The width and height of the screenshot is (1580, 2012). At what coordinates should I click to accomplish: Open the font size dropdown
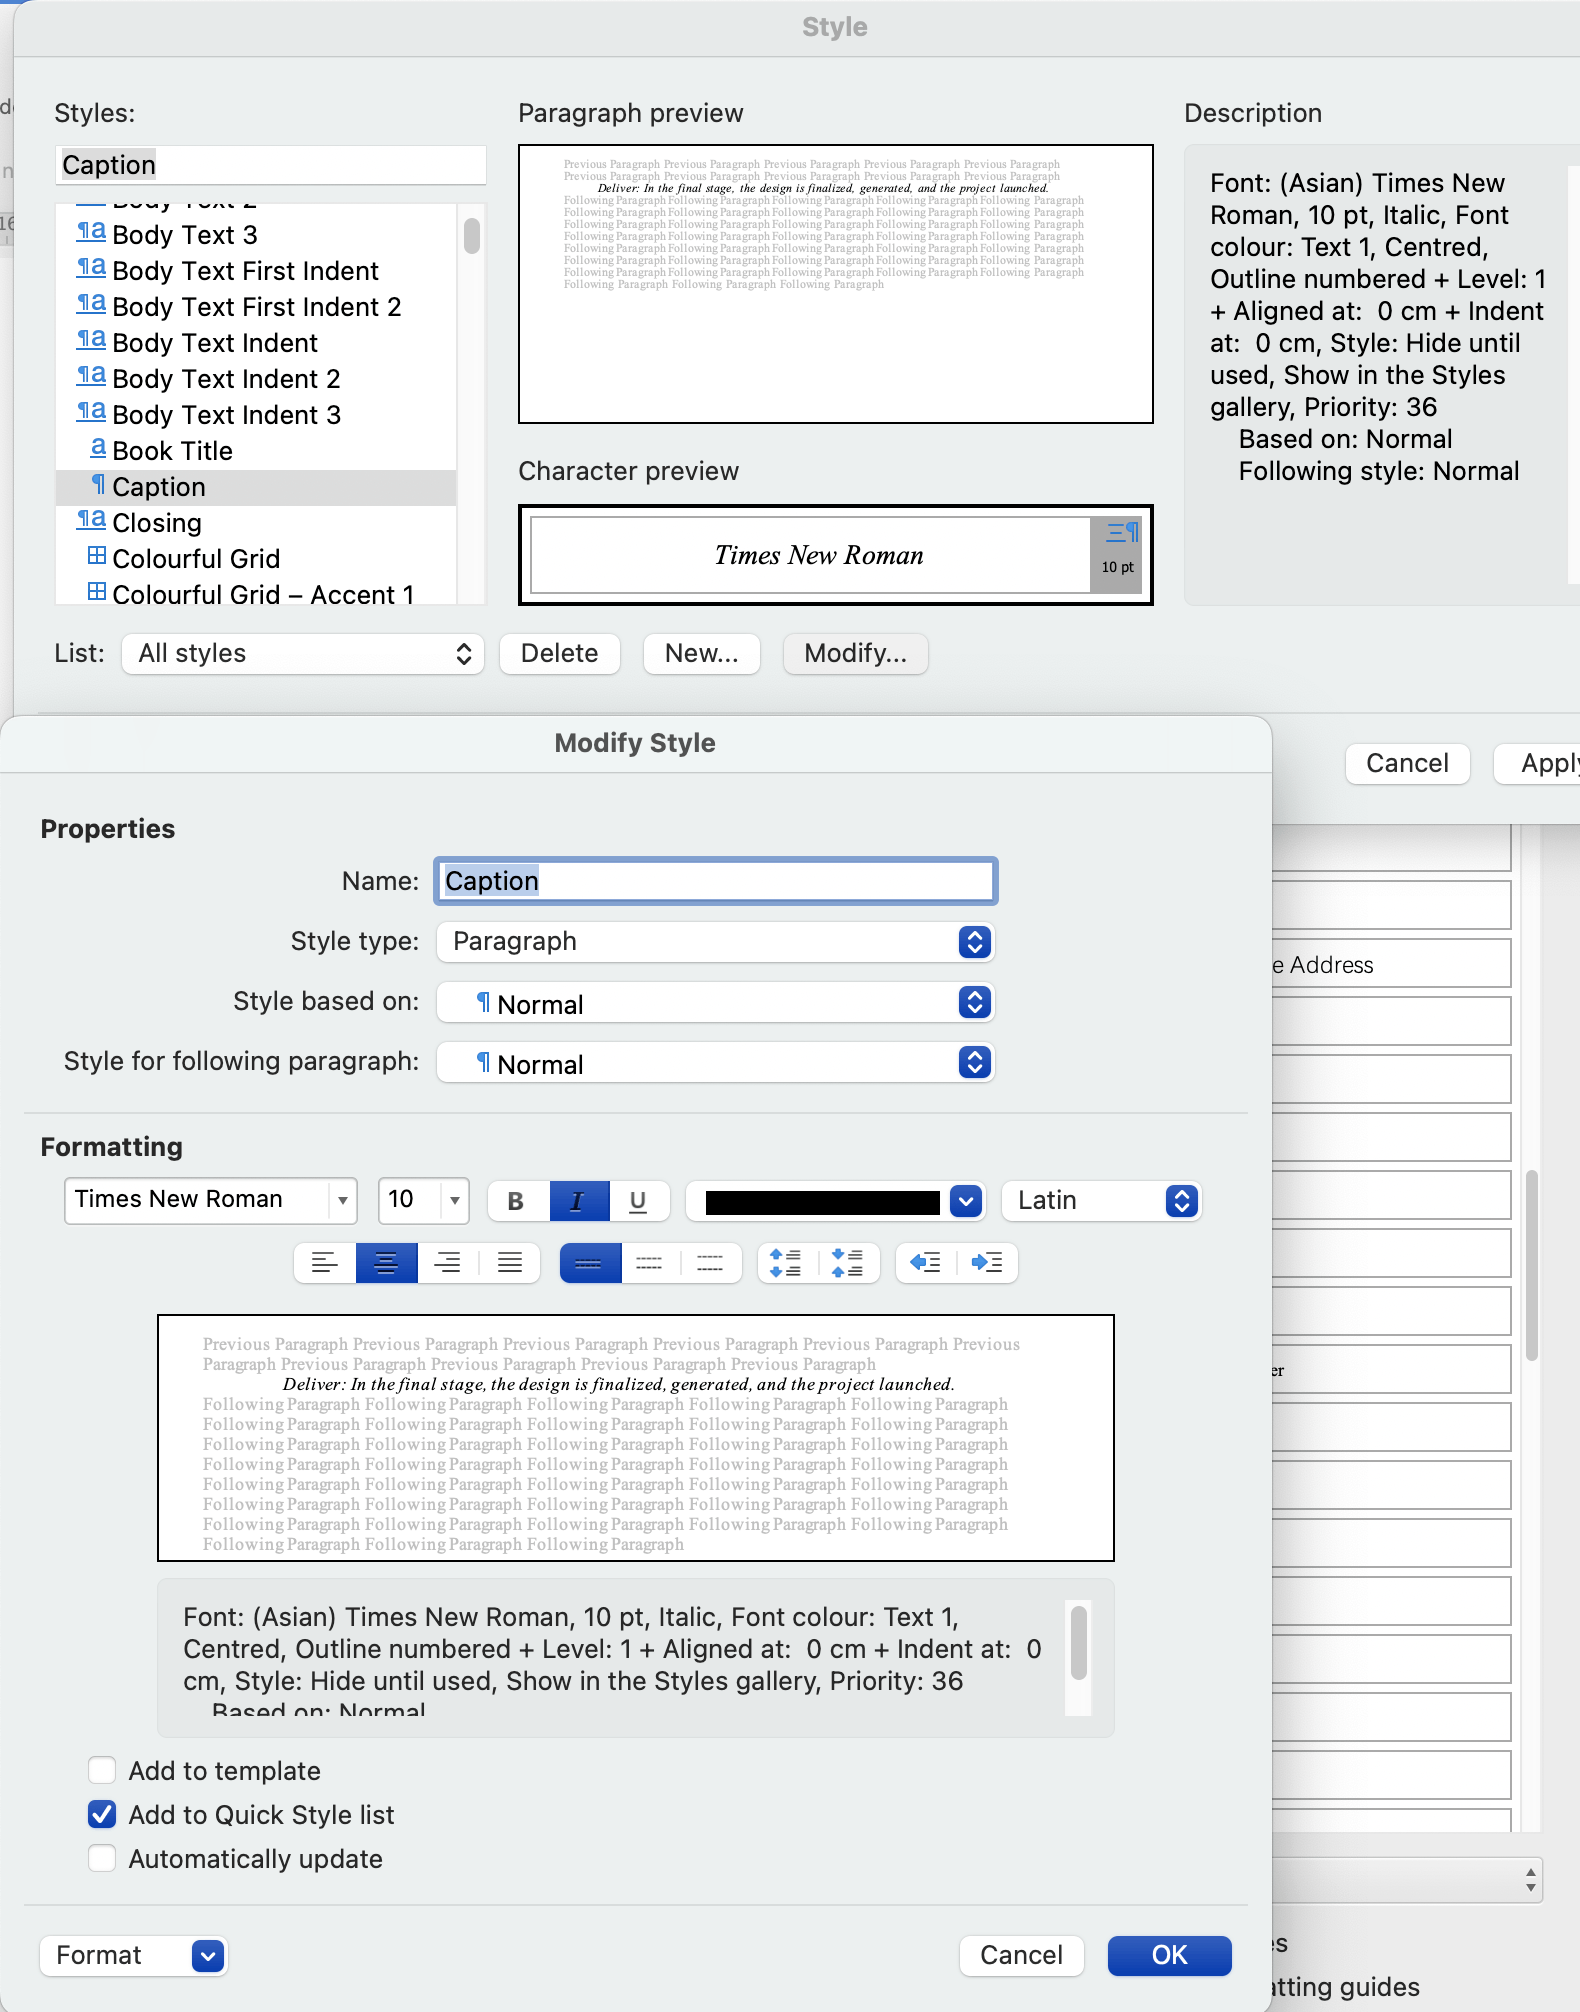[x=455, y=1200]
